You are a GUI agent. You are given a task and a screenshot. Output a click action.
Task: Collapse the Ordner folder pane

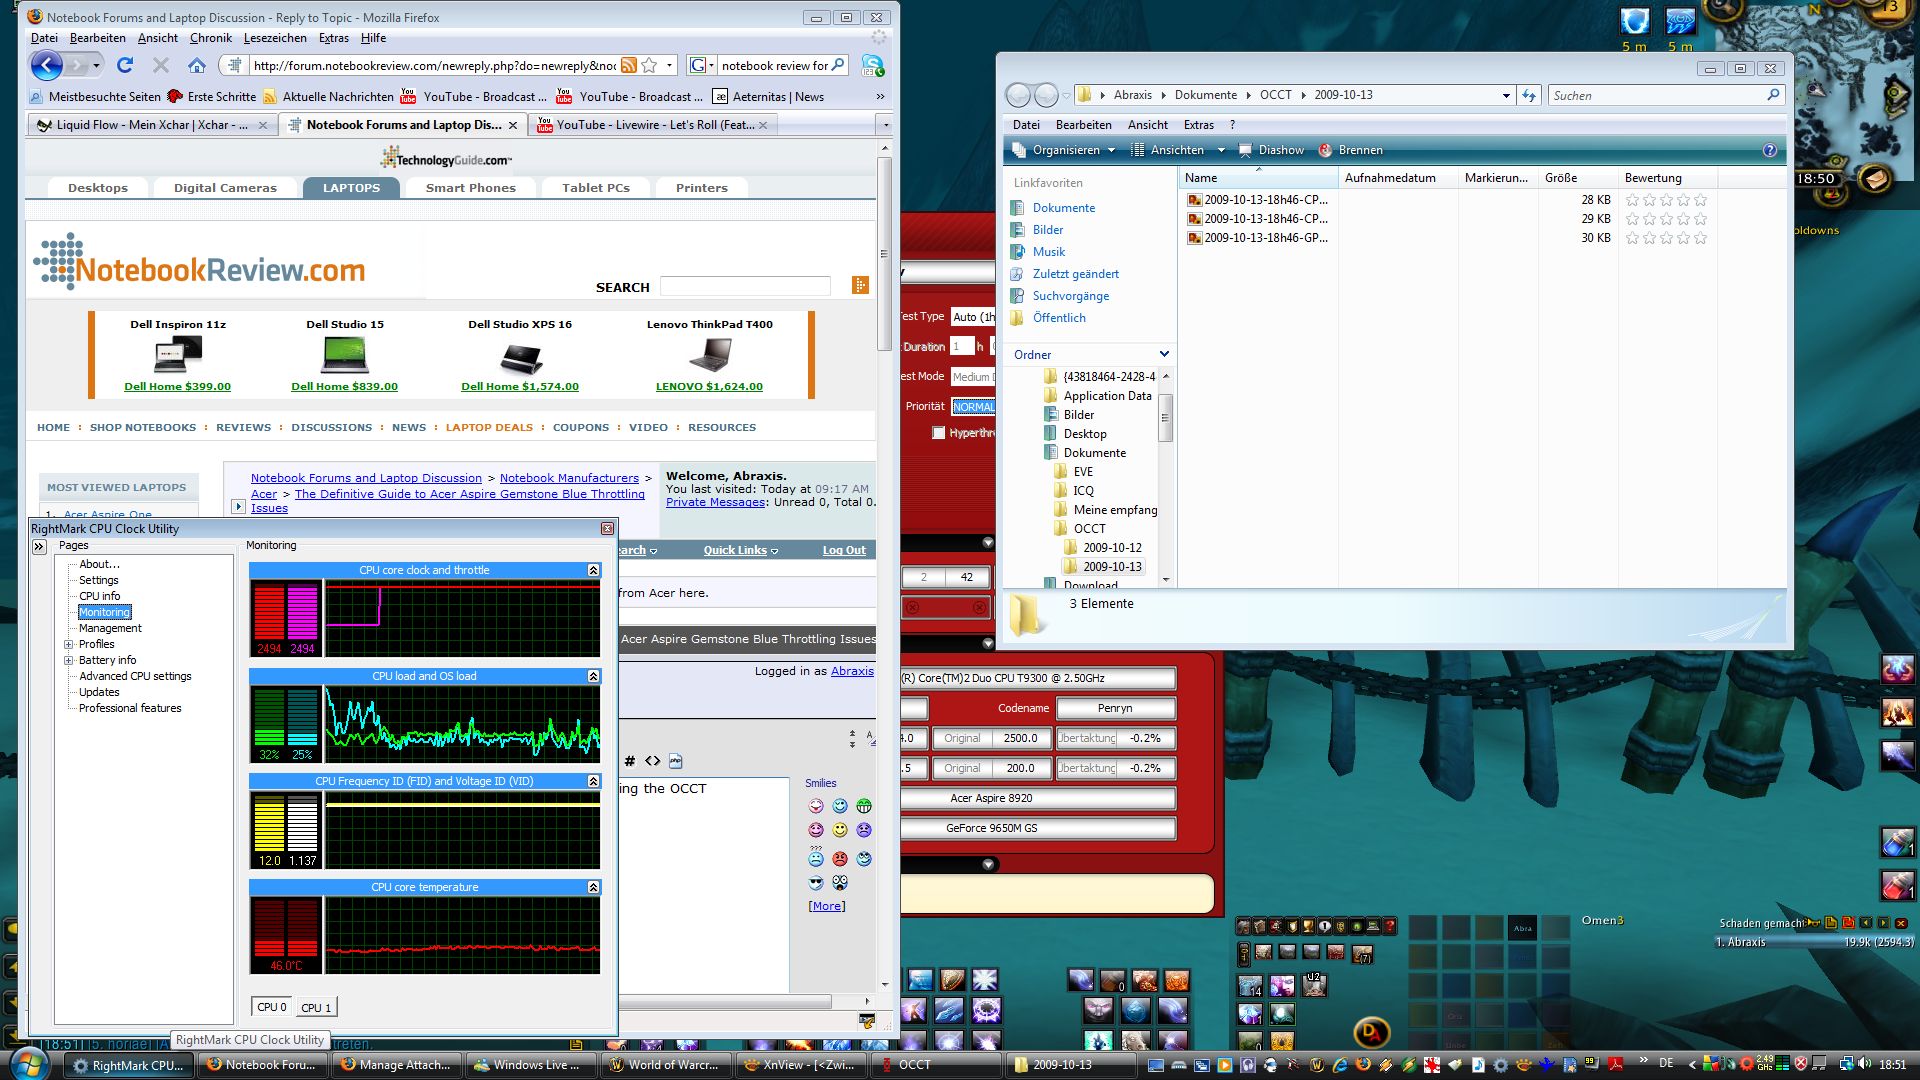click(1164, 354)
